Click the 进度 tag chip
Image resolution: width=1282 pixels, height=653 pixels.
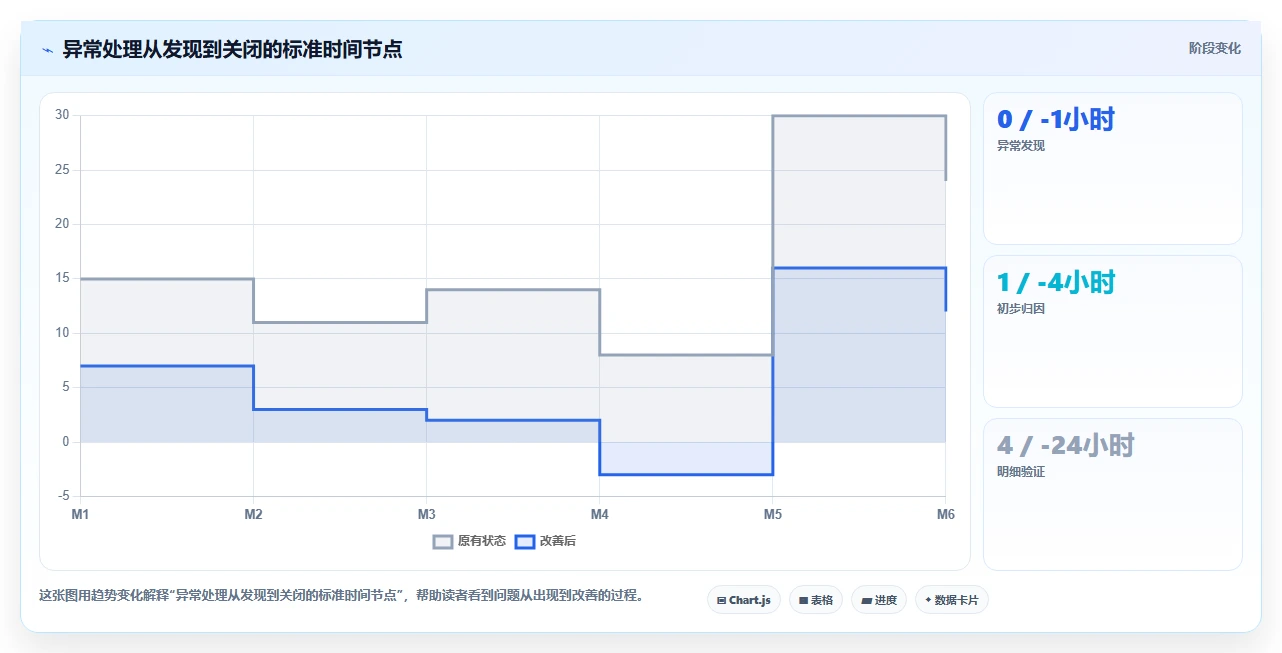879,600
